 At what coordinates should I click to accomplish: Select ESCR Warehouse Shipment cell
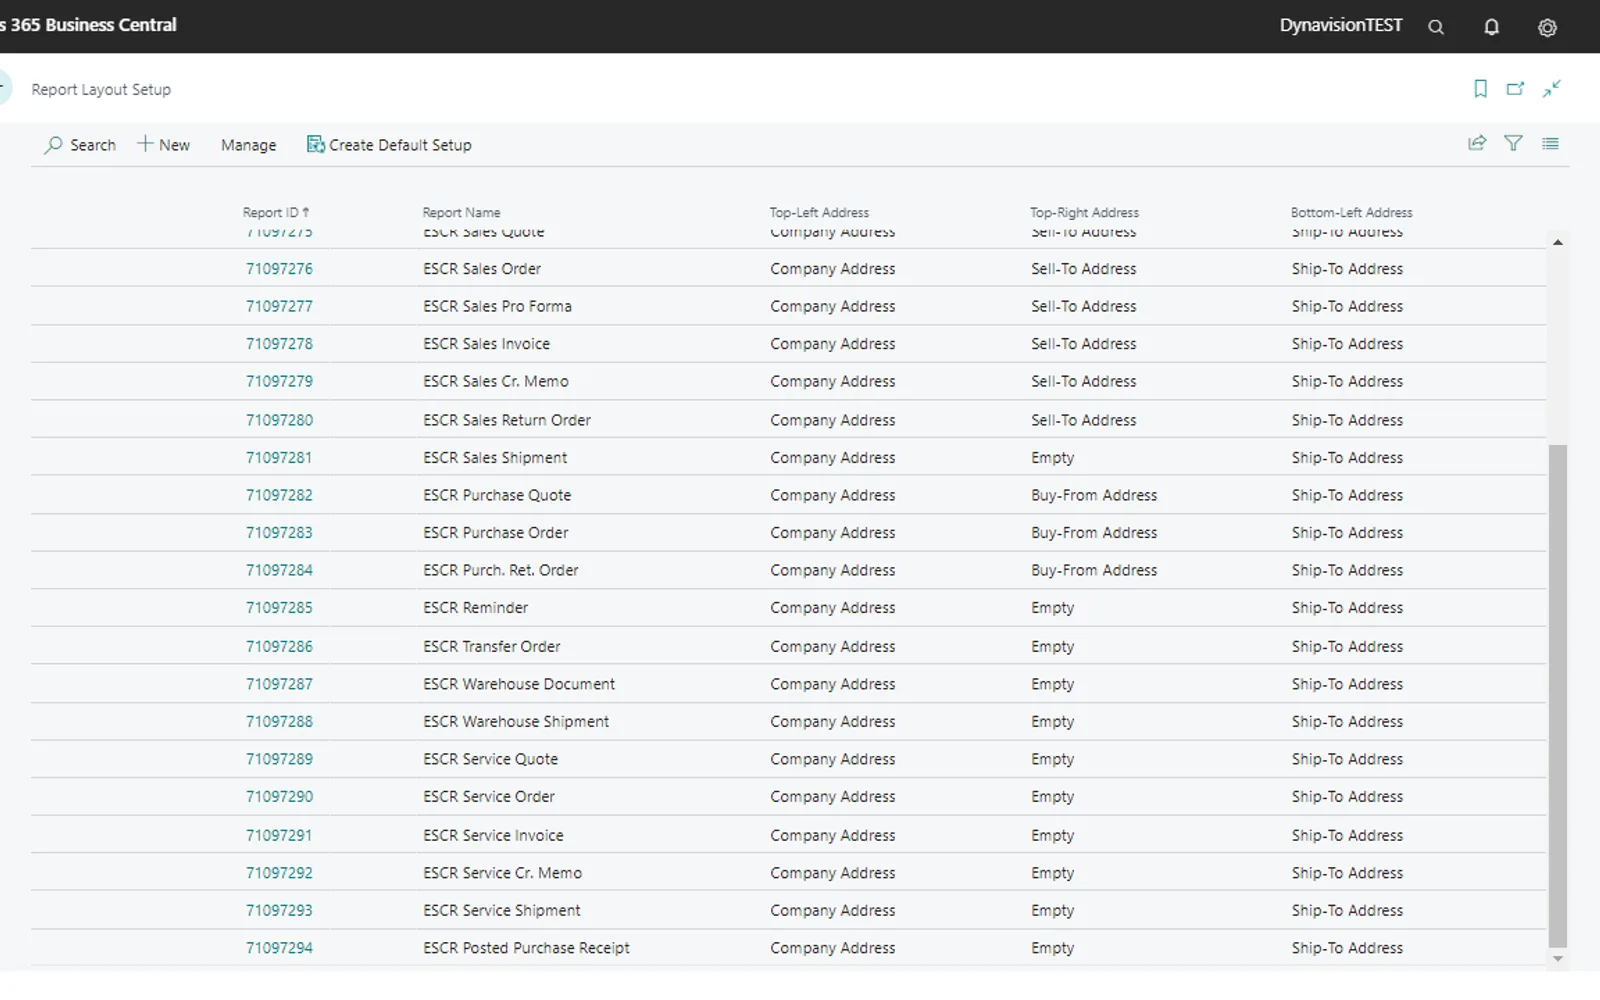point(516,722)
